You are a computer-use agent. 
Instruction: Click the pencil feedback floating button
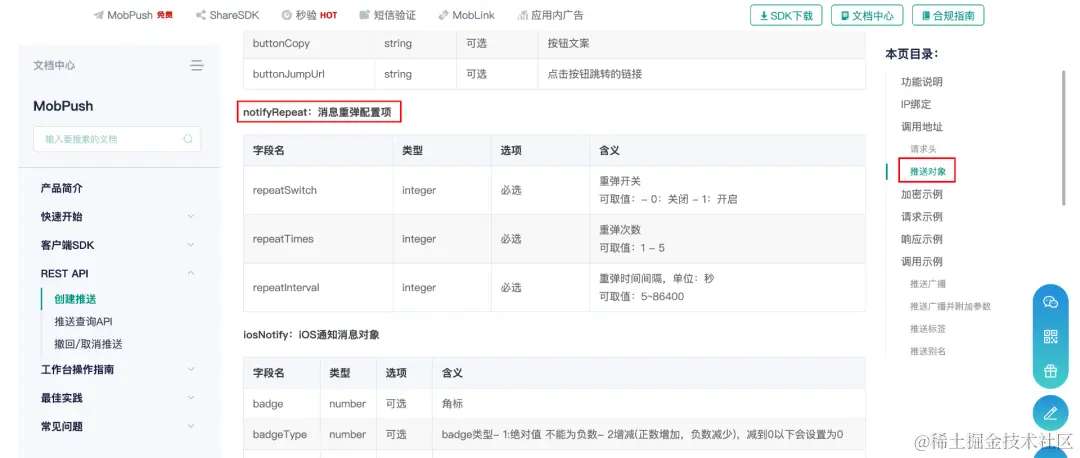tap(1050, 413)
